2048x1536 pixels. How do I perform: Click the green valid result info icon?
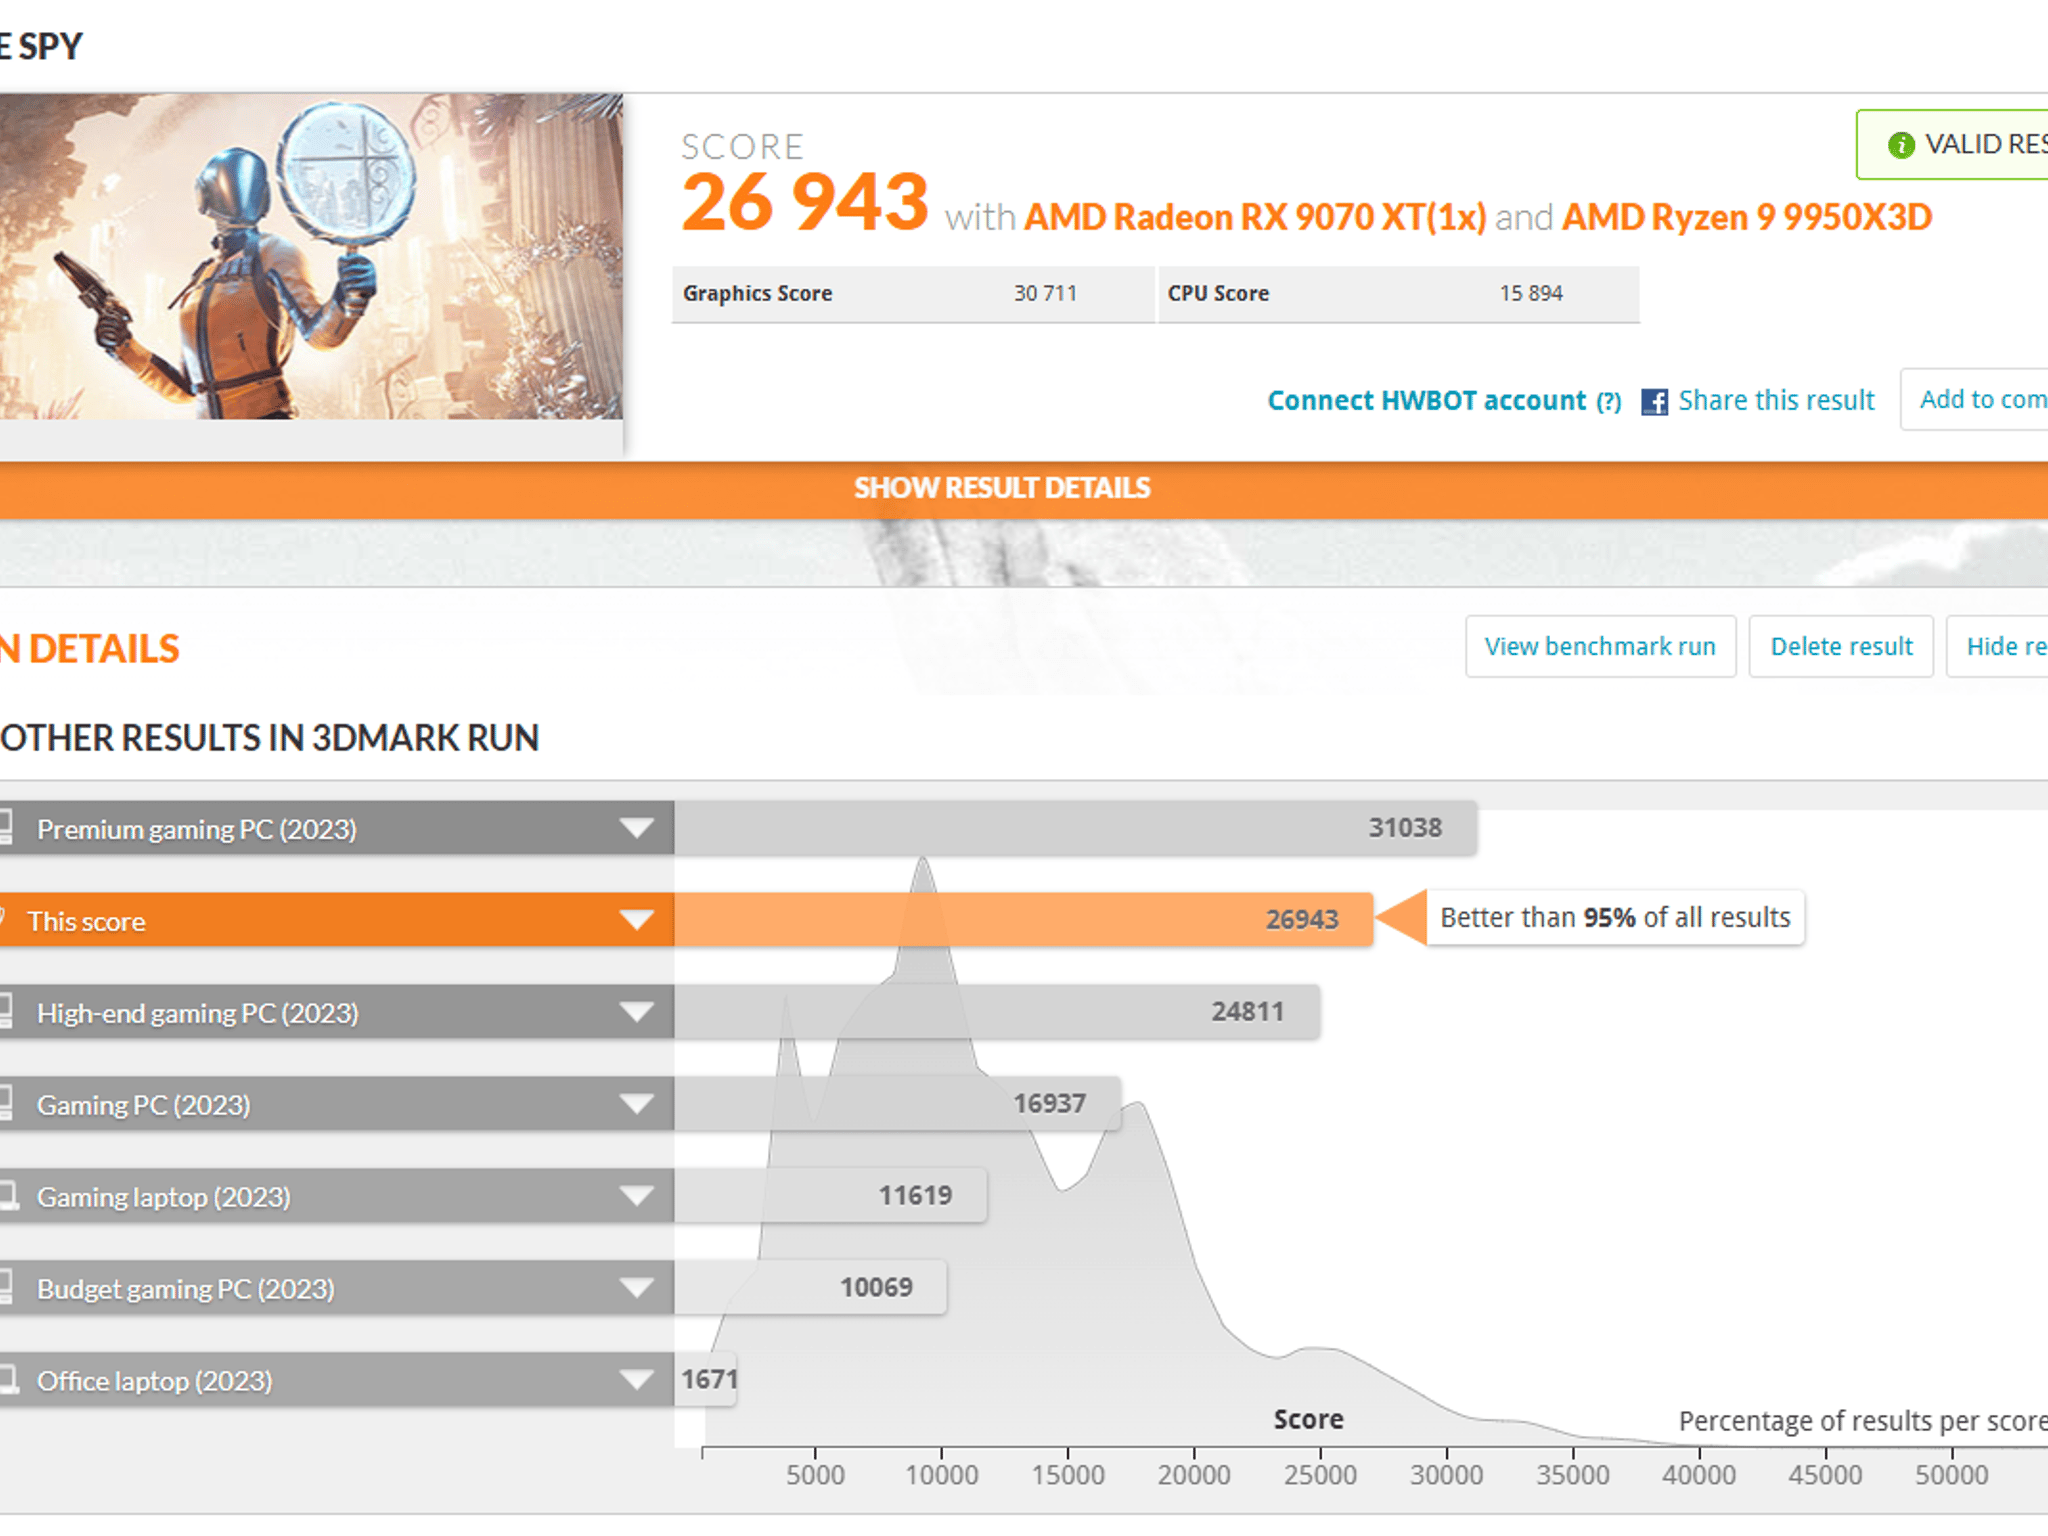[1901, 145]
